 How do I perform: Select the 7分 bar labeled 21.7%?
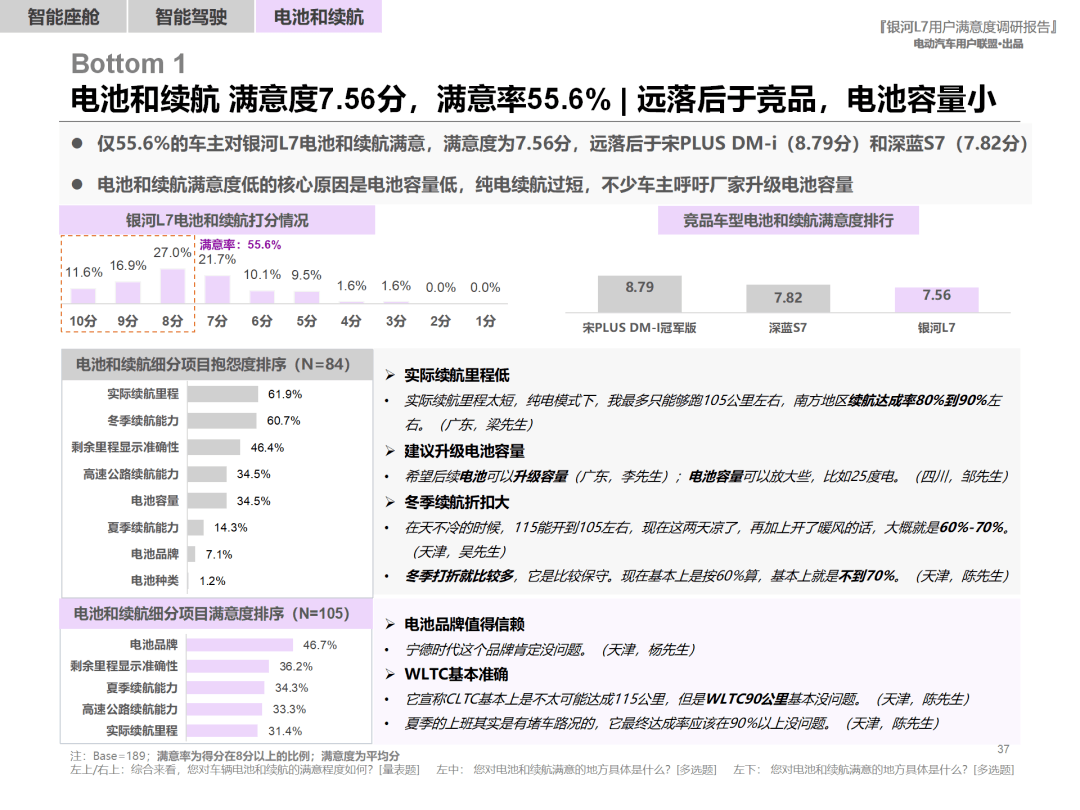point(218,289)
